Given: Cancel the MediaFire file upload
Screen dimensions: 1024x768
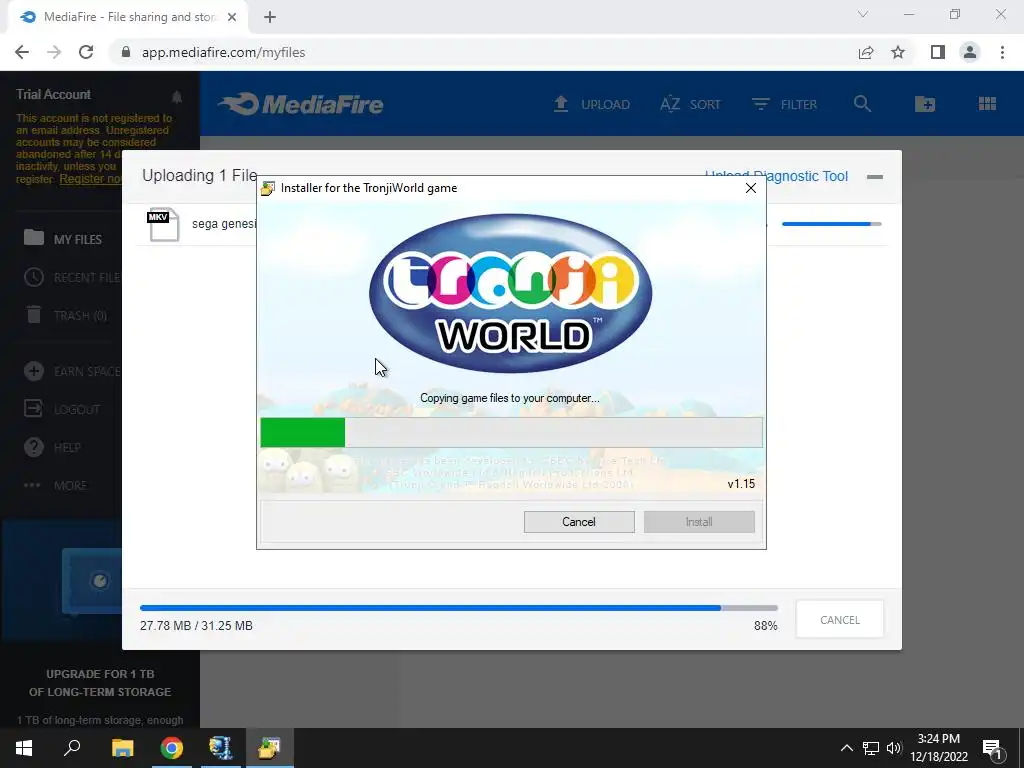Looking at the screenshot, I should point(839,620).
